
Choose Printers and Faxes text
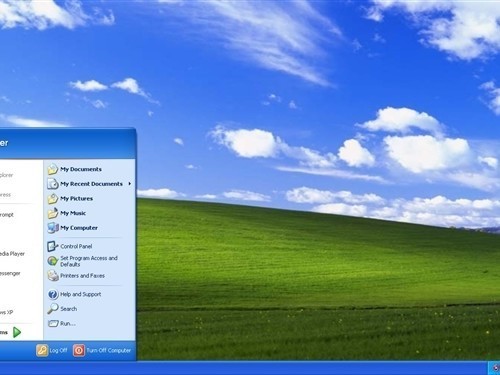pos(82,276)
